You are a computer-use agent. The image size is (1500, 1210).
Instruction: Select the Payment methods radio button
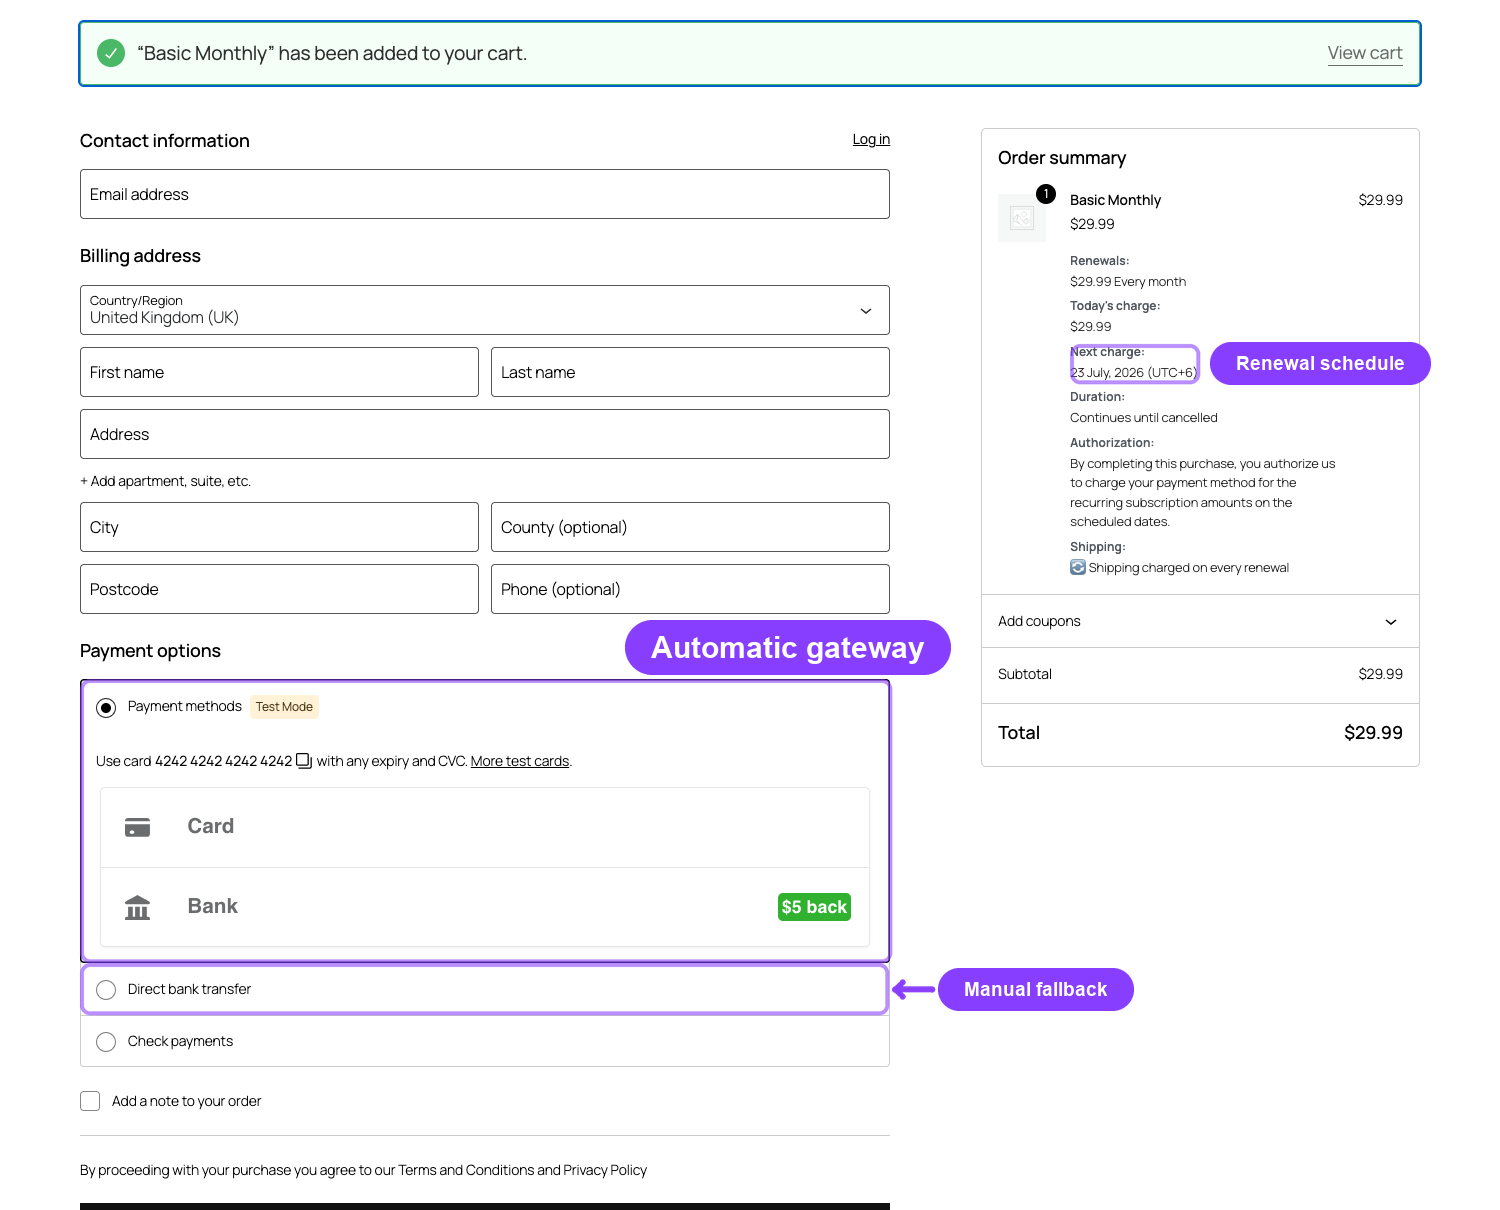click(x=106, y=708)
